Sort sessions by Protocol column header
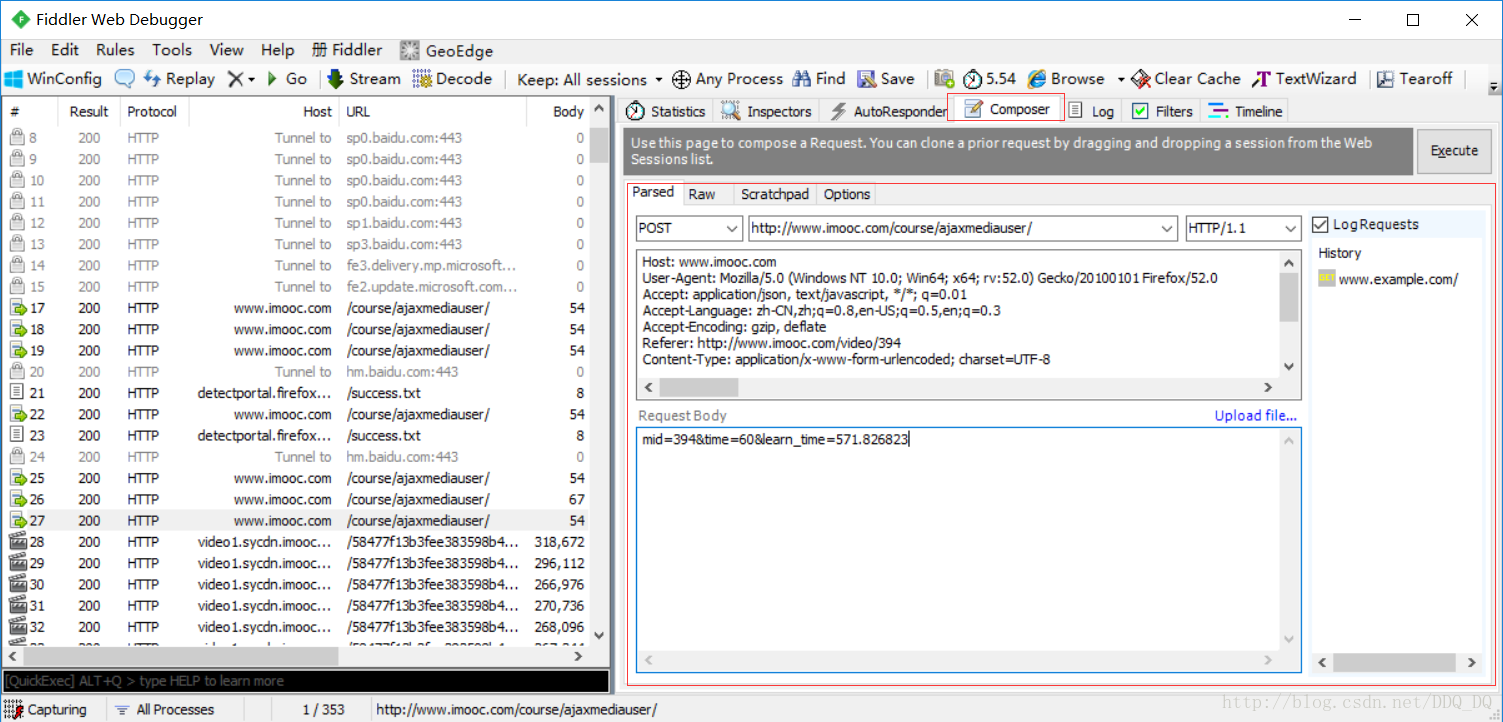The image size is (1503, 722). pyautogui.click(x=152, y=112)
